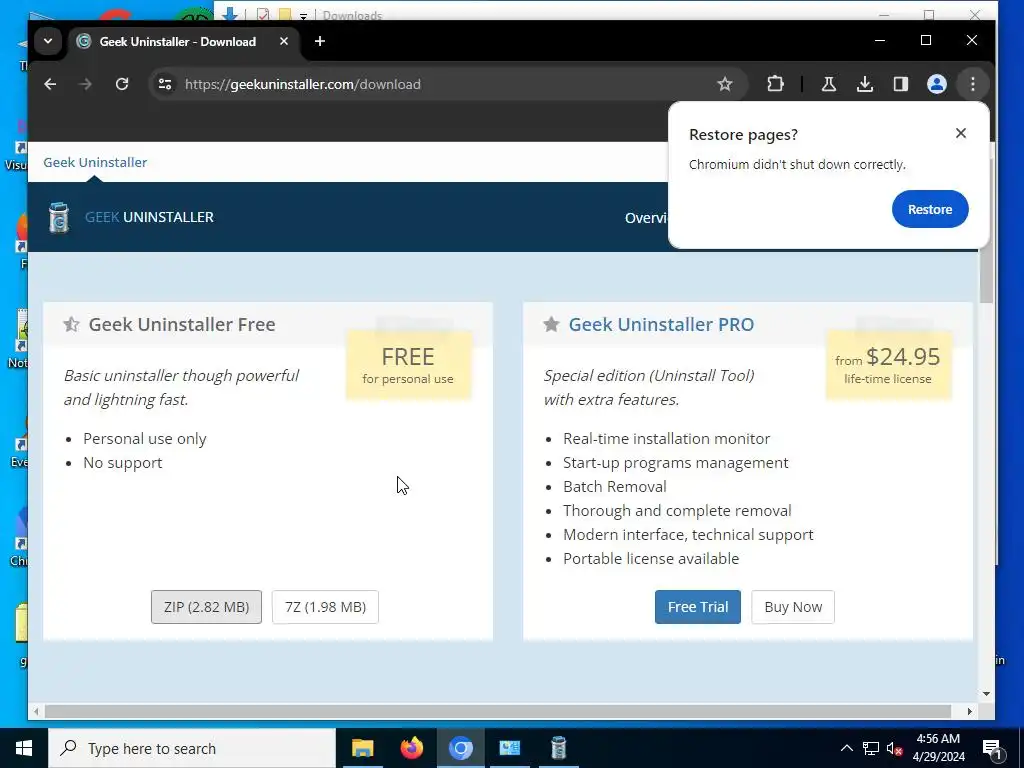Click the GEEK UNINSTALLER site title
This screenshot has height=768, width=1024.
149,217
